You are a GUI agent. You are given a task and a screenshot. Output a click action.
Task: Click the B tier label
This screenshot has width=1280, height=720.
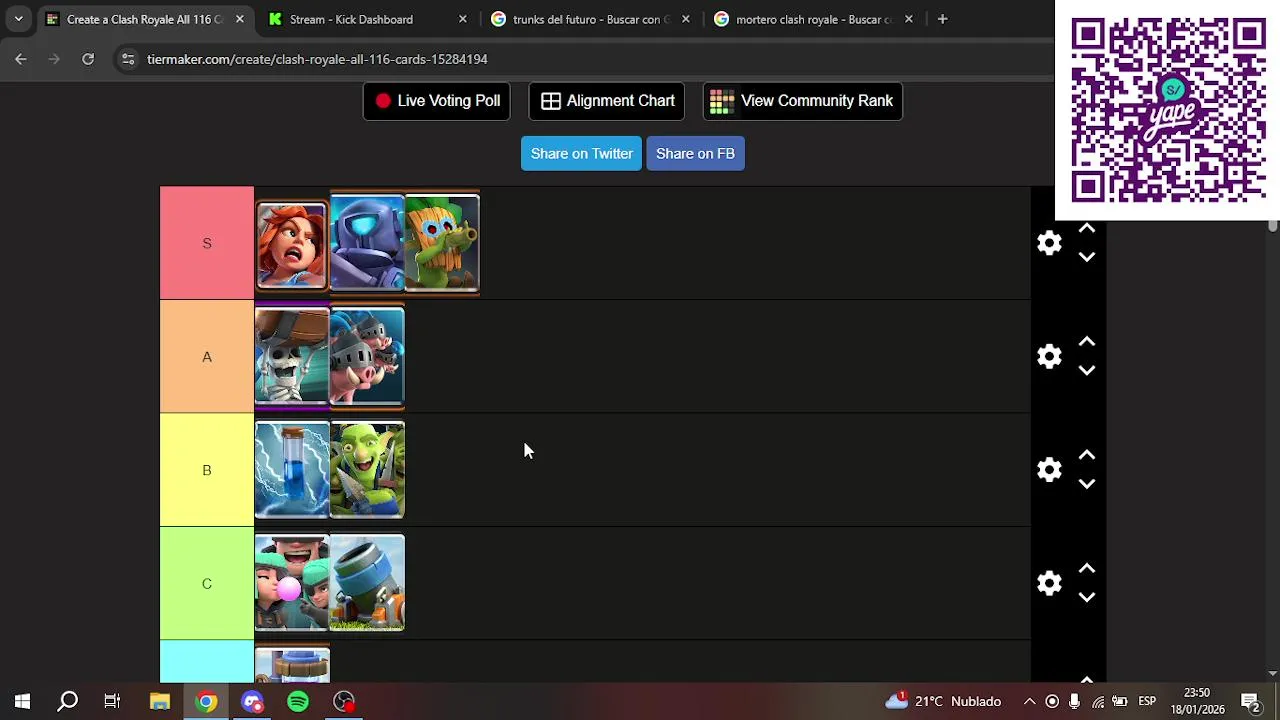tap(207, 470)
